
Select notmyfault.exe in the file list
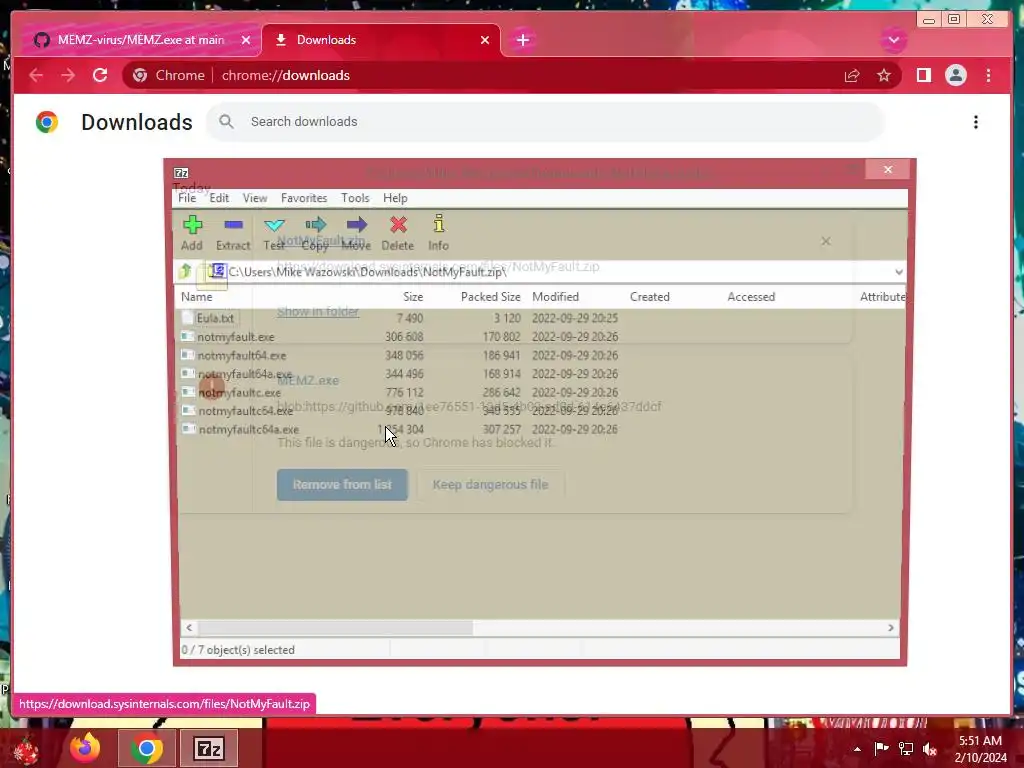coord(400,337)
